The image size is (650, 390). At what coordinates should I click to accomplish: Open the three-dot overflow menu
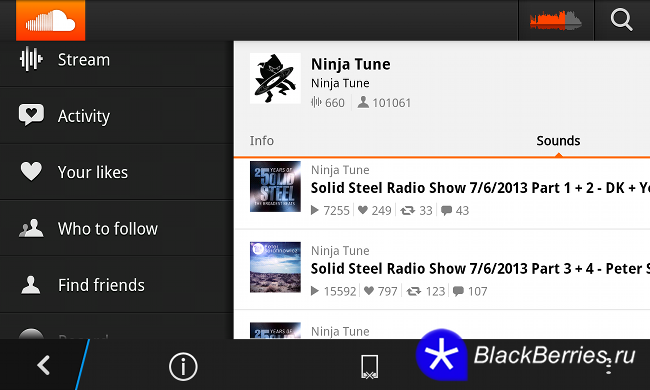pyautogui.click(x=608, y=366)
